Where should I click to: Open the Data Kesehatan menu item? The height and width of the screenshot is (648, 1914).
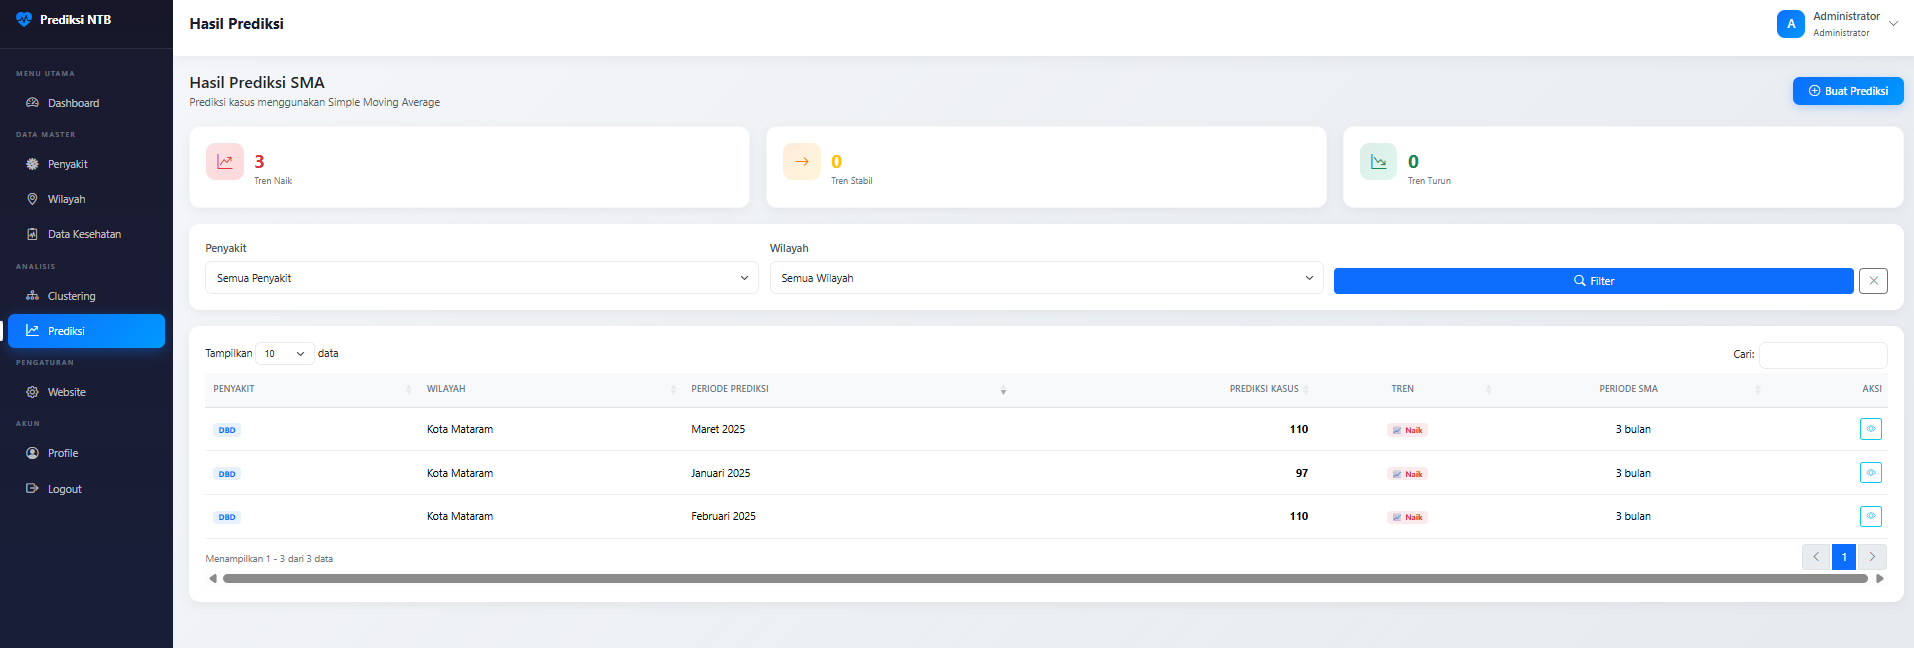point(86,234)
